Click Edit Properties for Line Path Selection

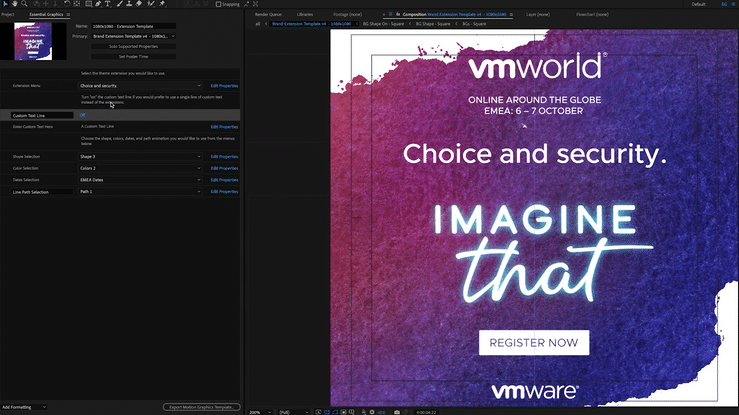pyautogui.click(x=224, y=192)
